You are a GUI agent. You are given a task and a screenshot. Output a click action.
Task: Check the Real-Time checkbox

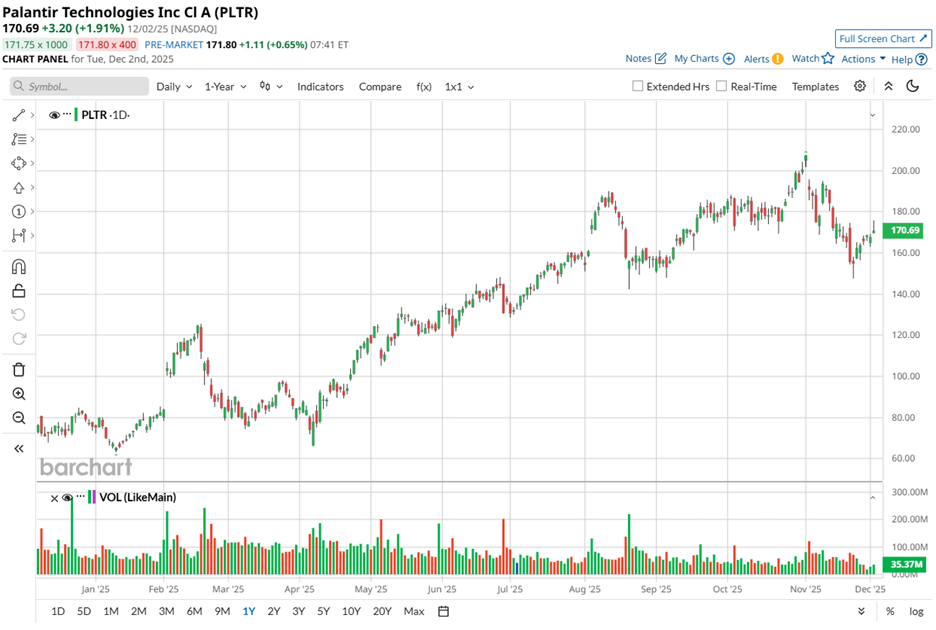tap(722, 87)
